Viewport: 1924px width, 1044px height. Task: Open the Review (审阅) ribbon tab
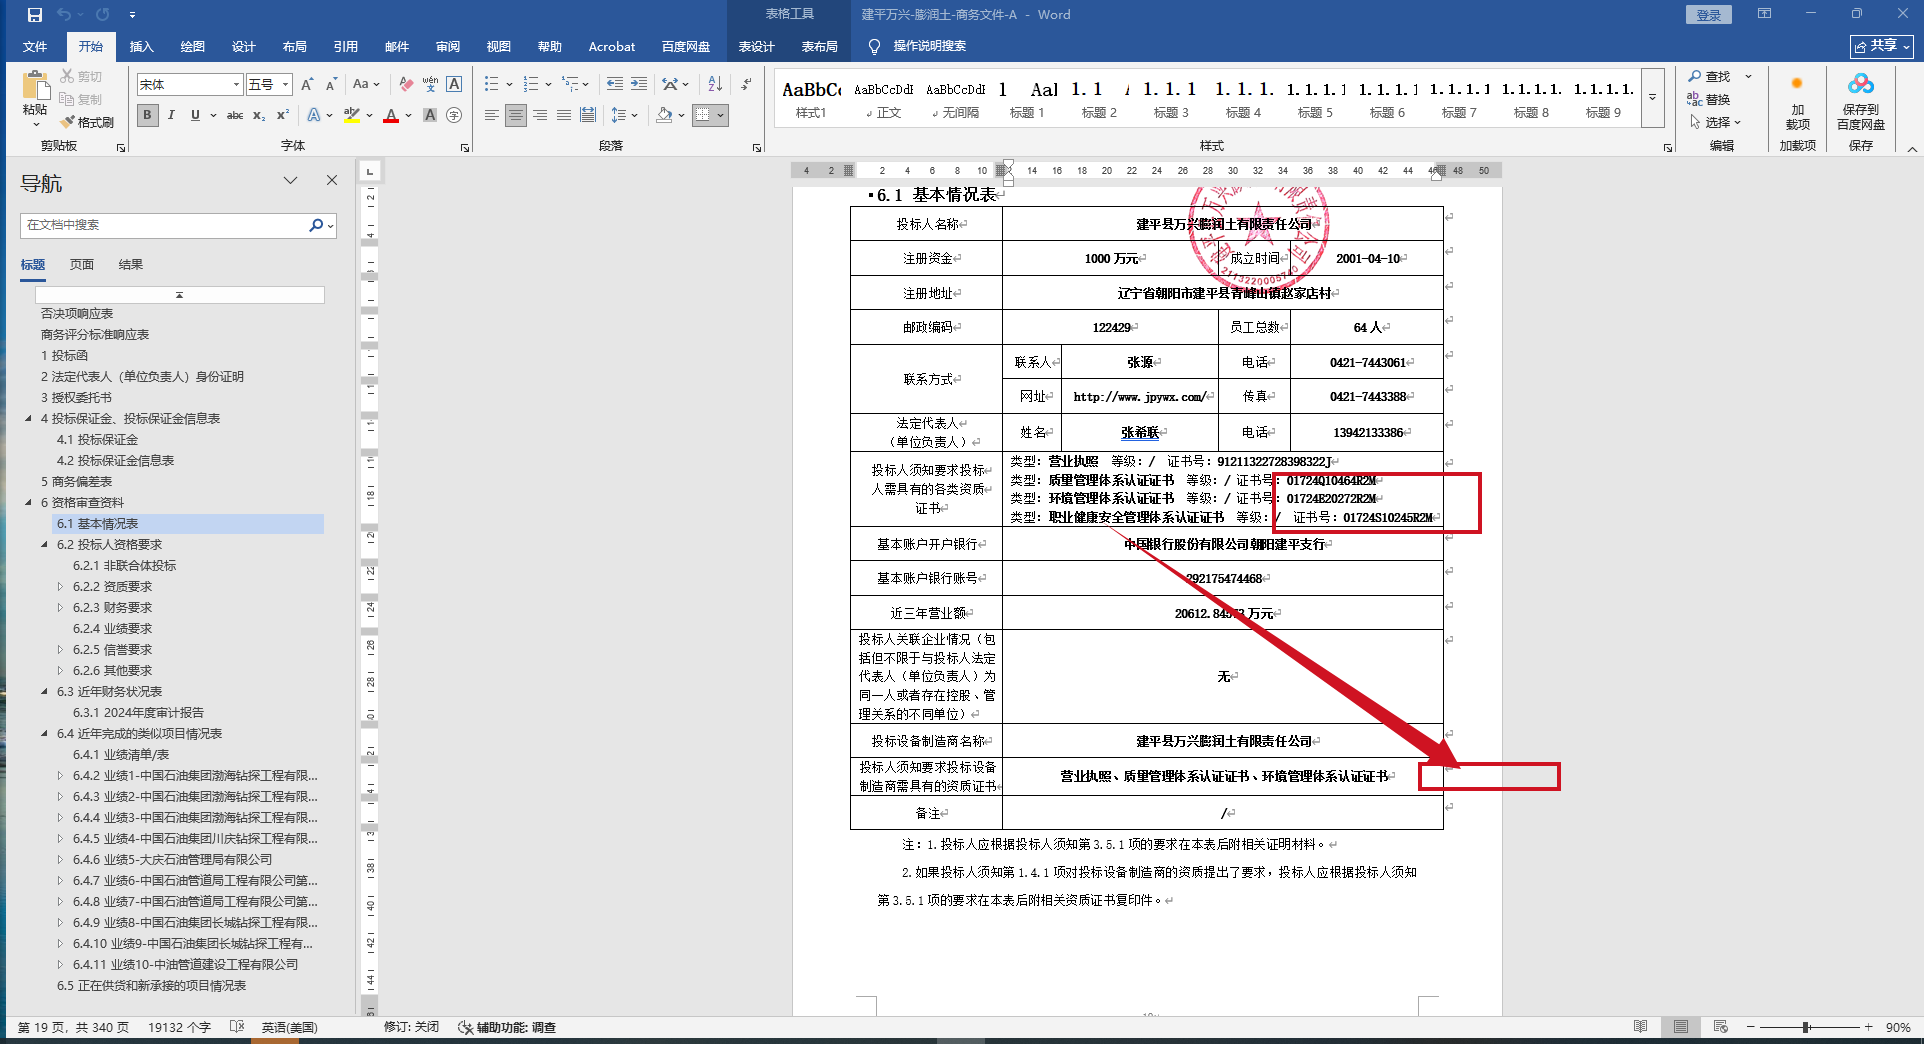447,46
